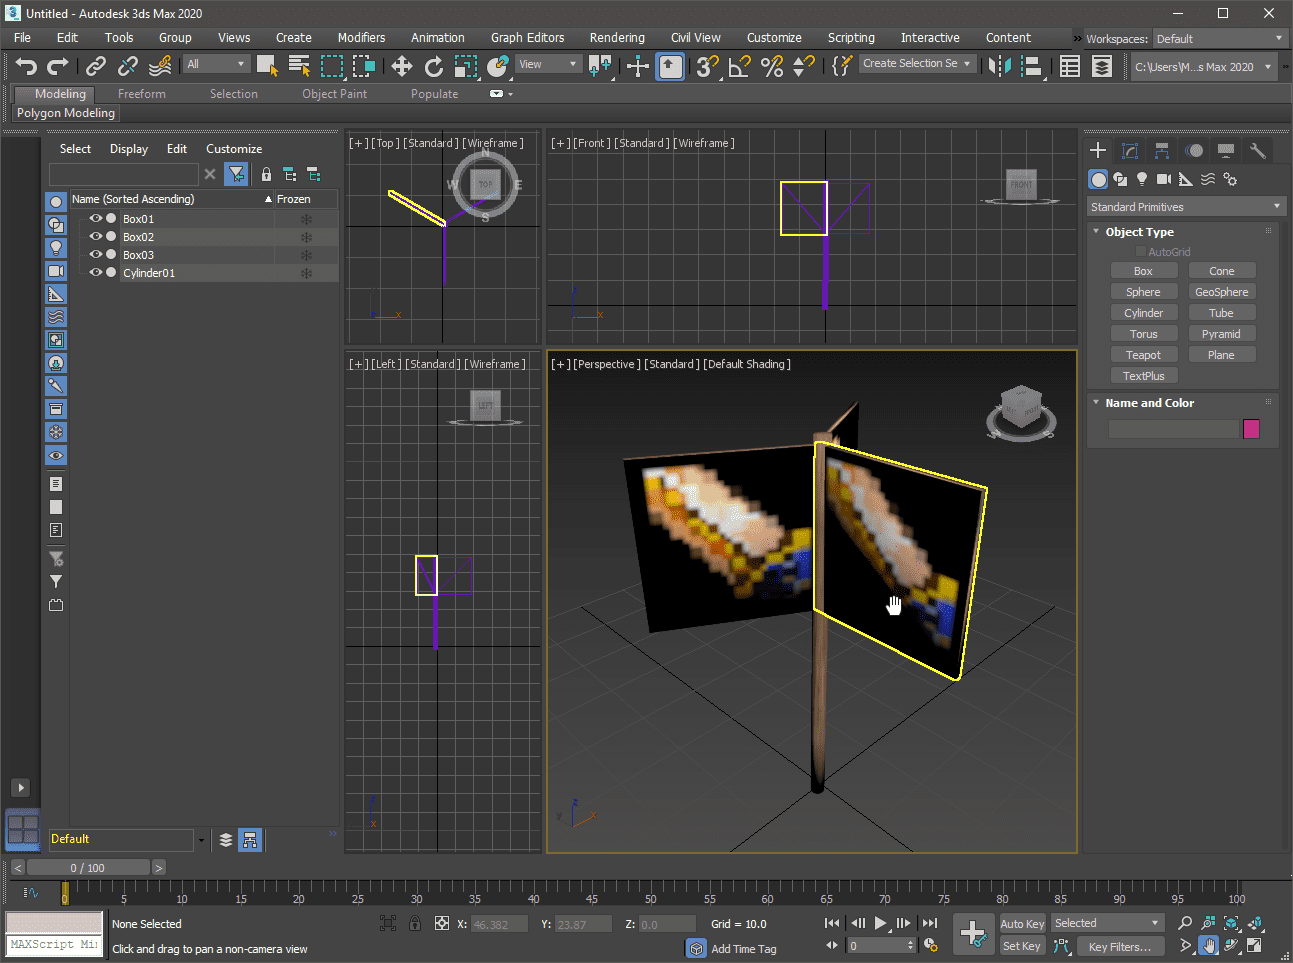Toggle visibility eye of Box03
Screen dimensions: 1293x963
point(96,254)
